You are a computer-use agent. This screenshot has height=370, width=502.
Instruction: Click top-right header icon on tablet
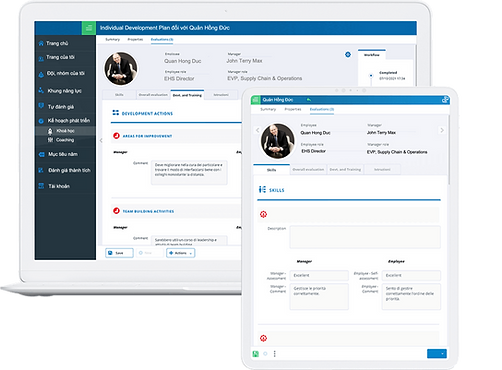[445, 99]
